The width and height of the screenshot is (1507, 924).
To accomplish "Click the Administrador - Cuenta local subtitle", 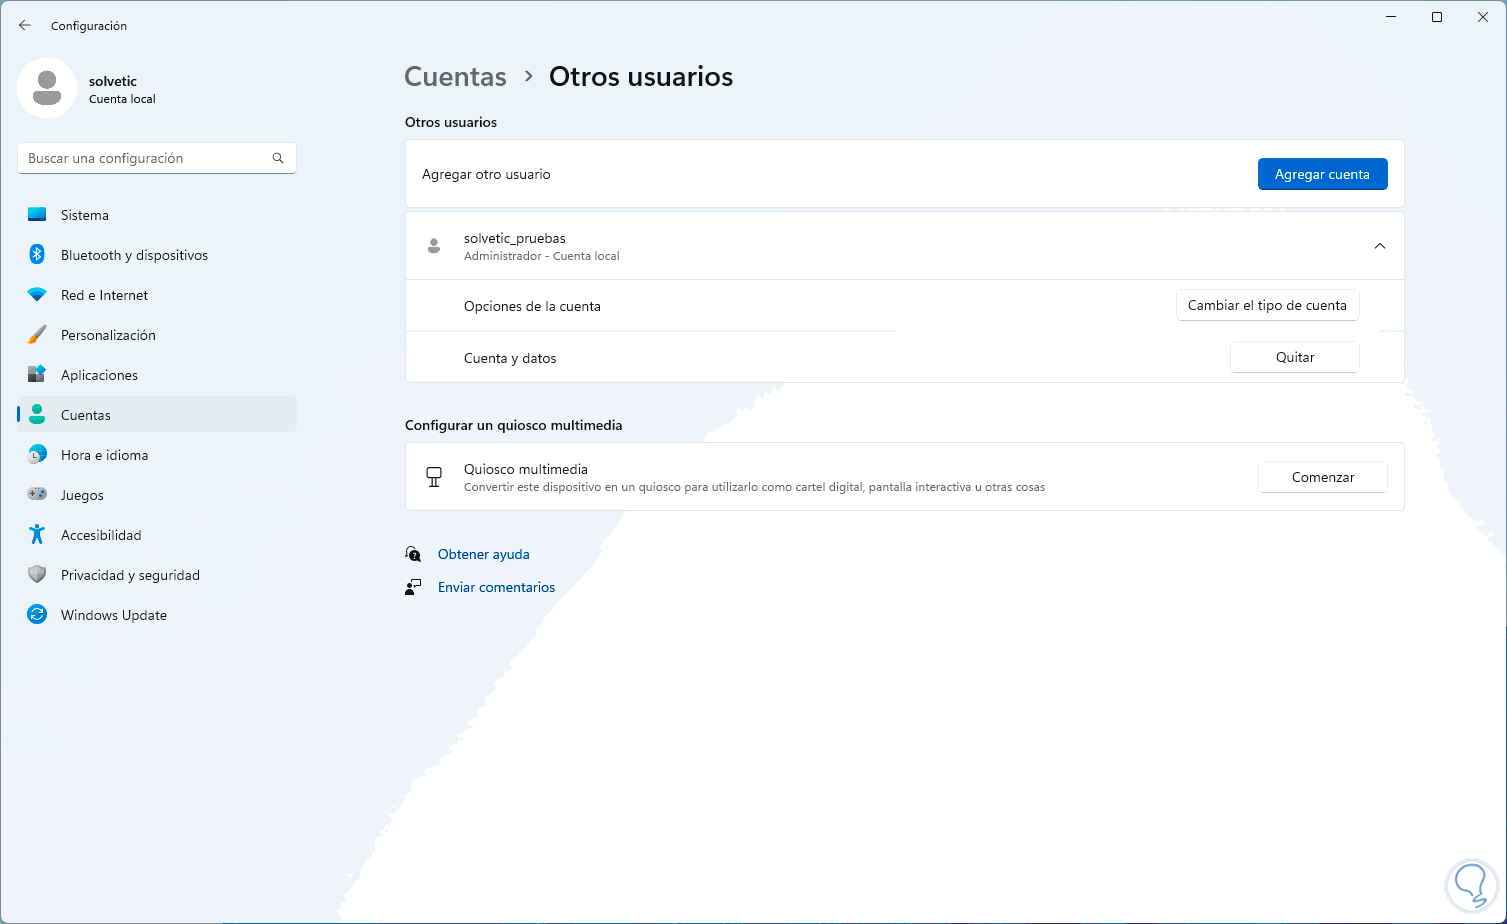I will click(542, 256).
